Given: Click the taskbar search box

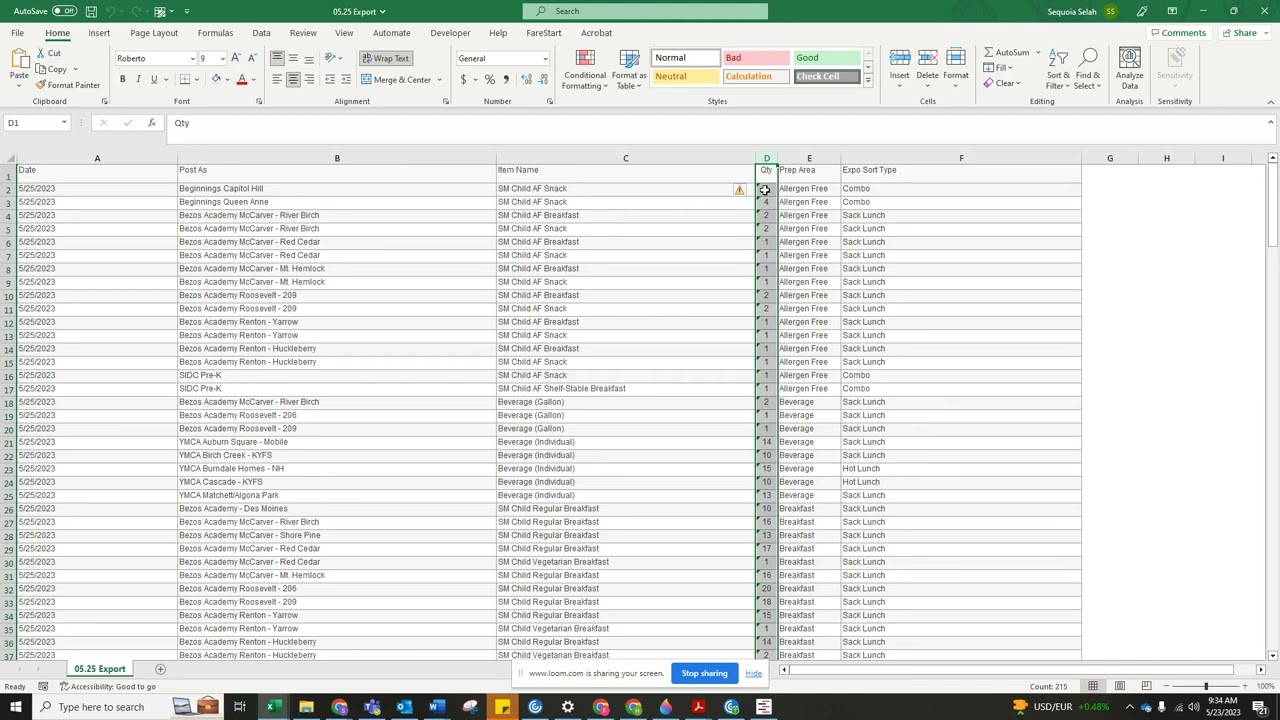Looking at the screenshot, I should point(100,707).
